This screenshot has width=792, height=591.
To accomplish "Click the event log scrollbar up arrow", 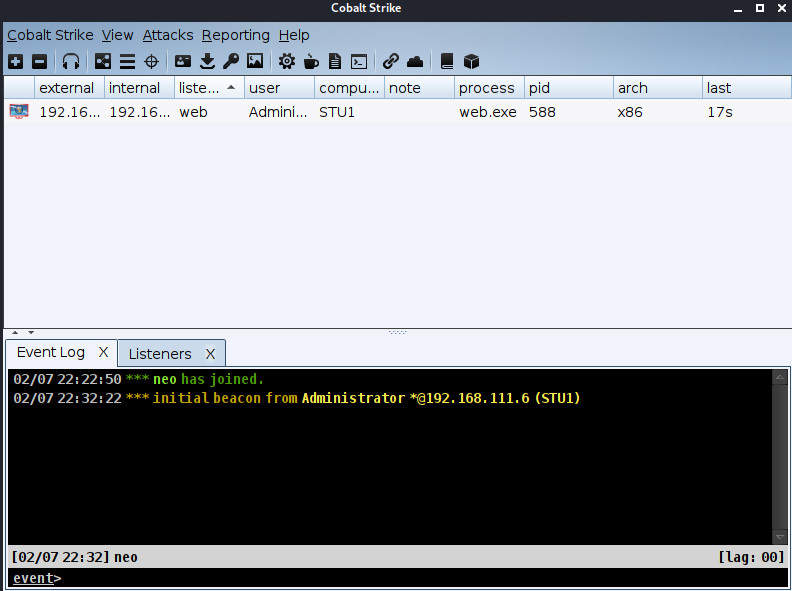I will point(780,377).
